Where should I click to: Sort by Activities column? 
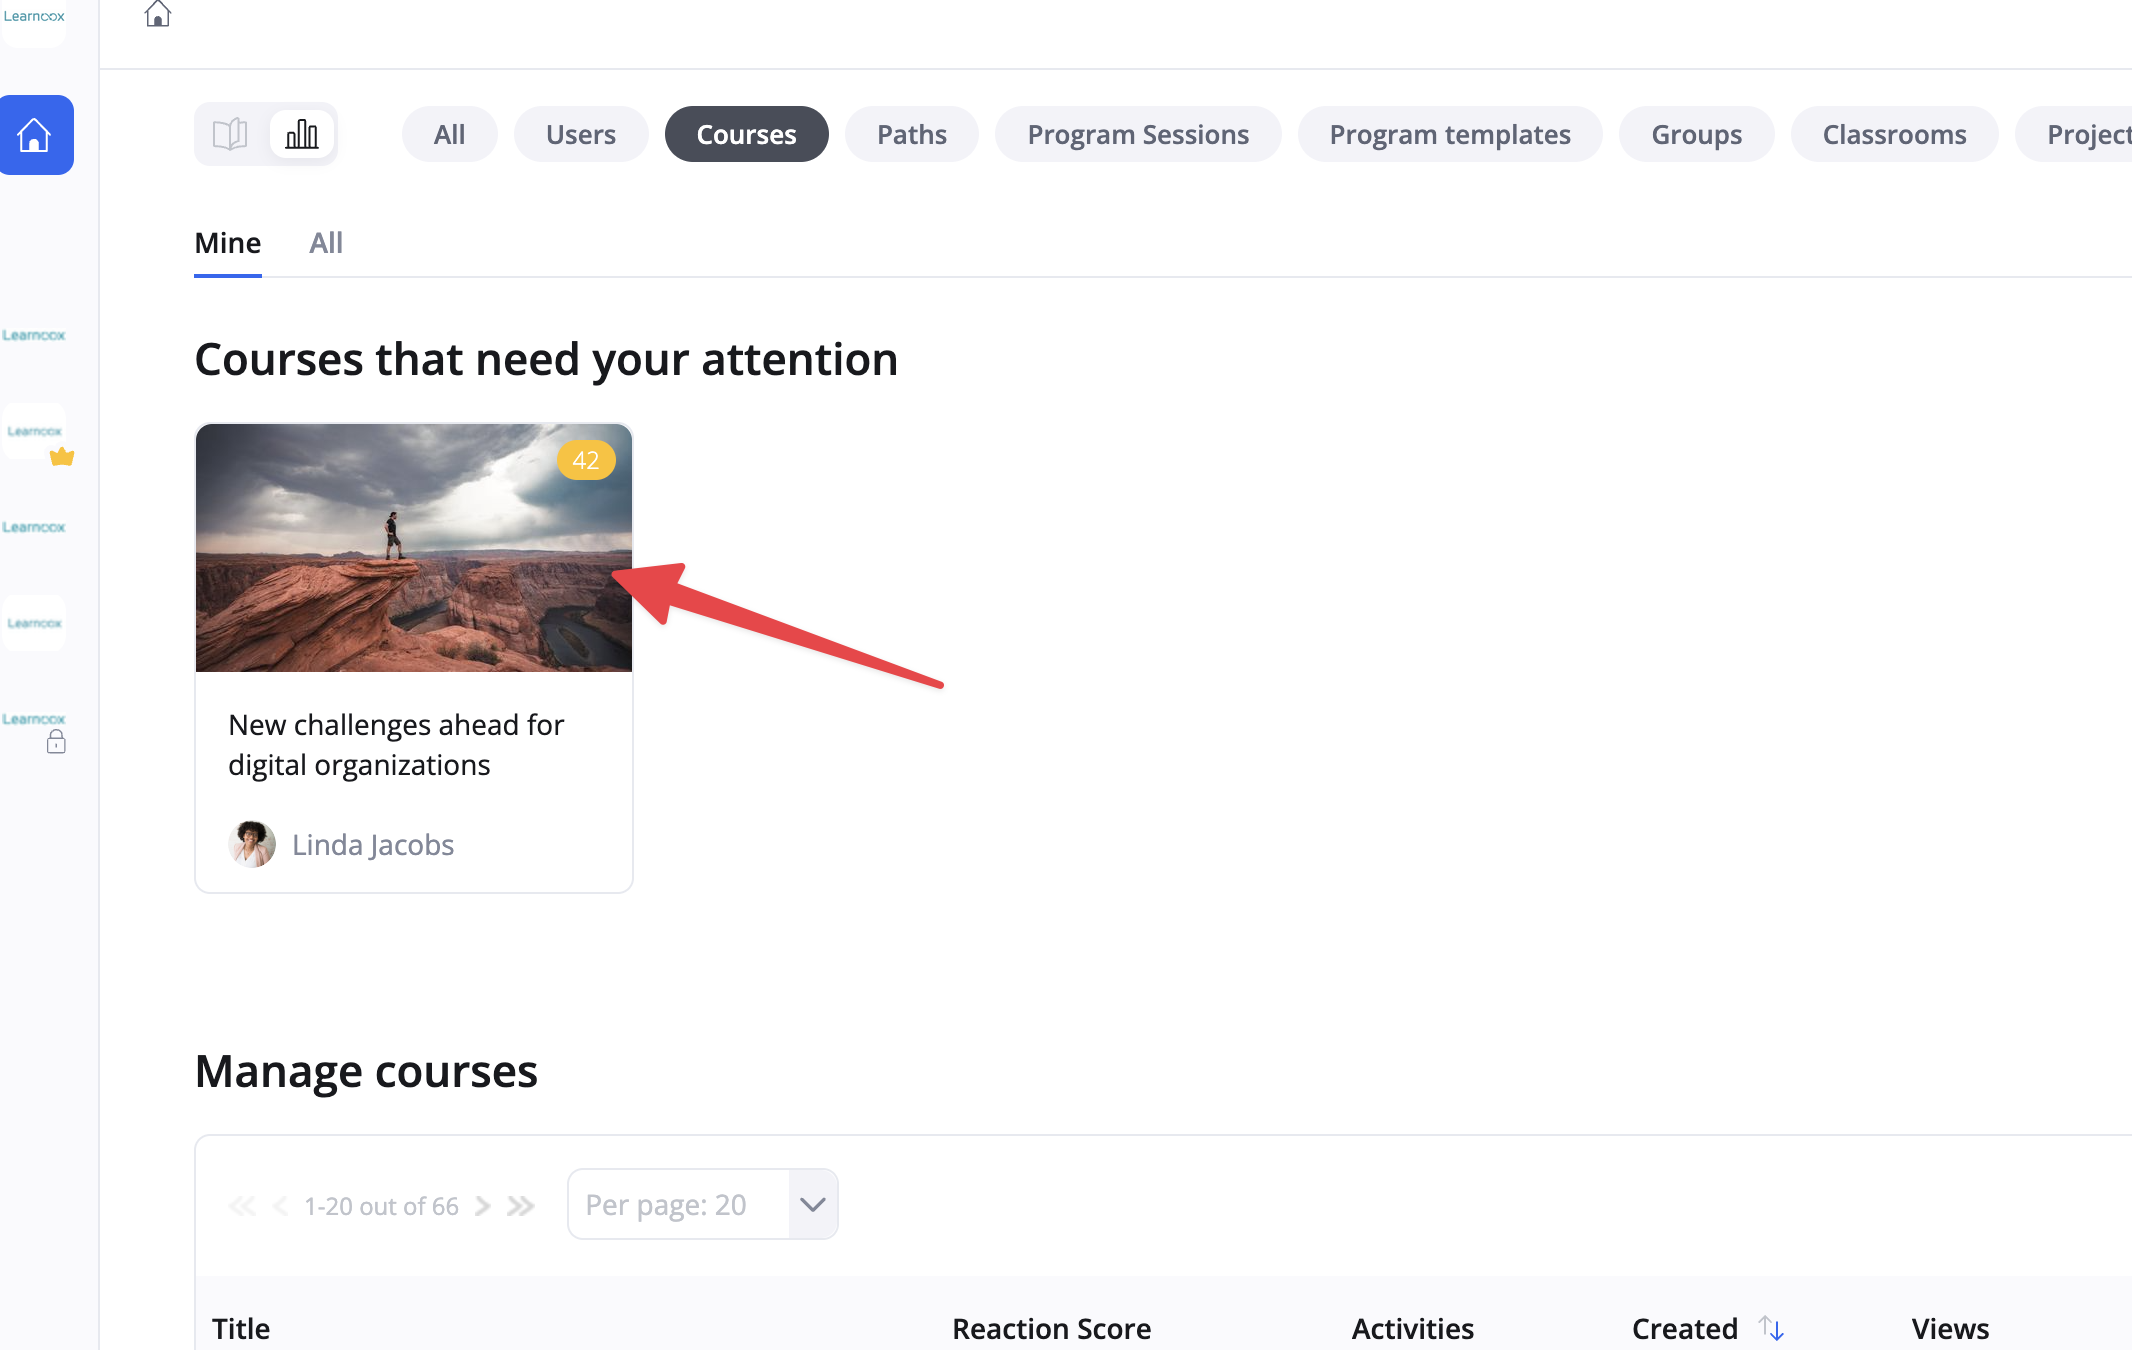(1413, 1329)
